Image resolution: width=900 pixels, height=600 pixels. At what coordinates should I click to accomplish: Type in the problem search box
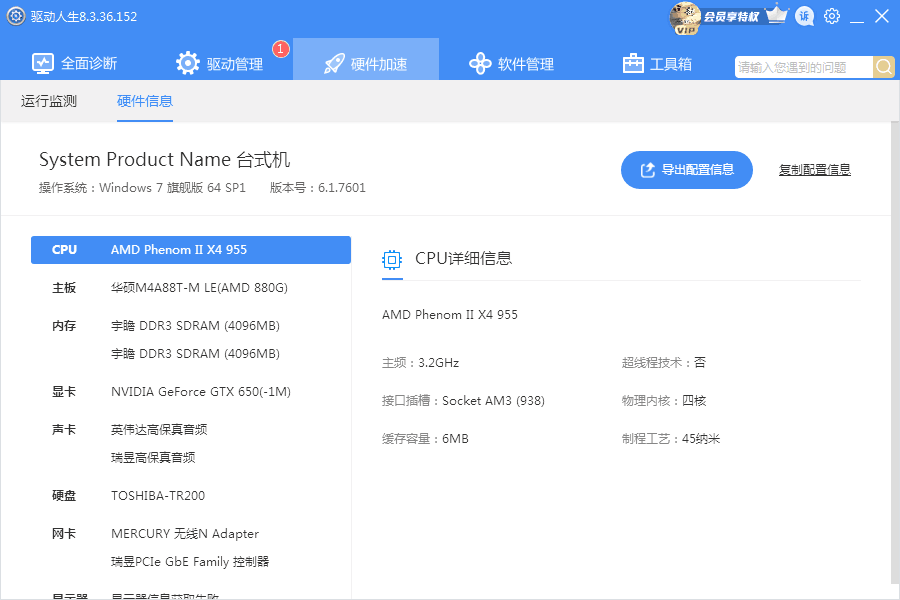pos(804,67)
